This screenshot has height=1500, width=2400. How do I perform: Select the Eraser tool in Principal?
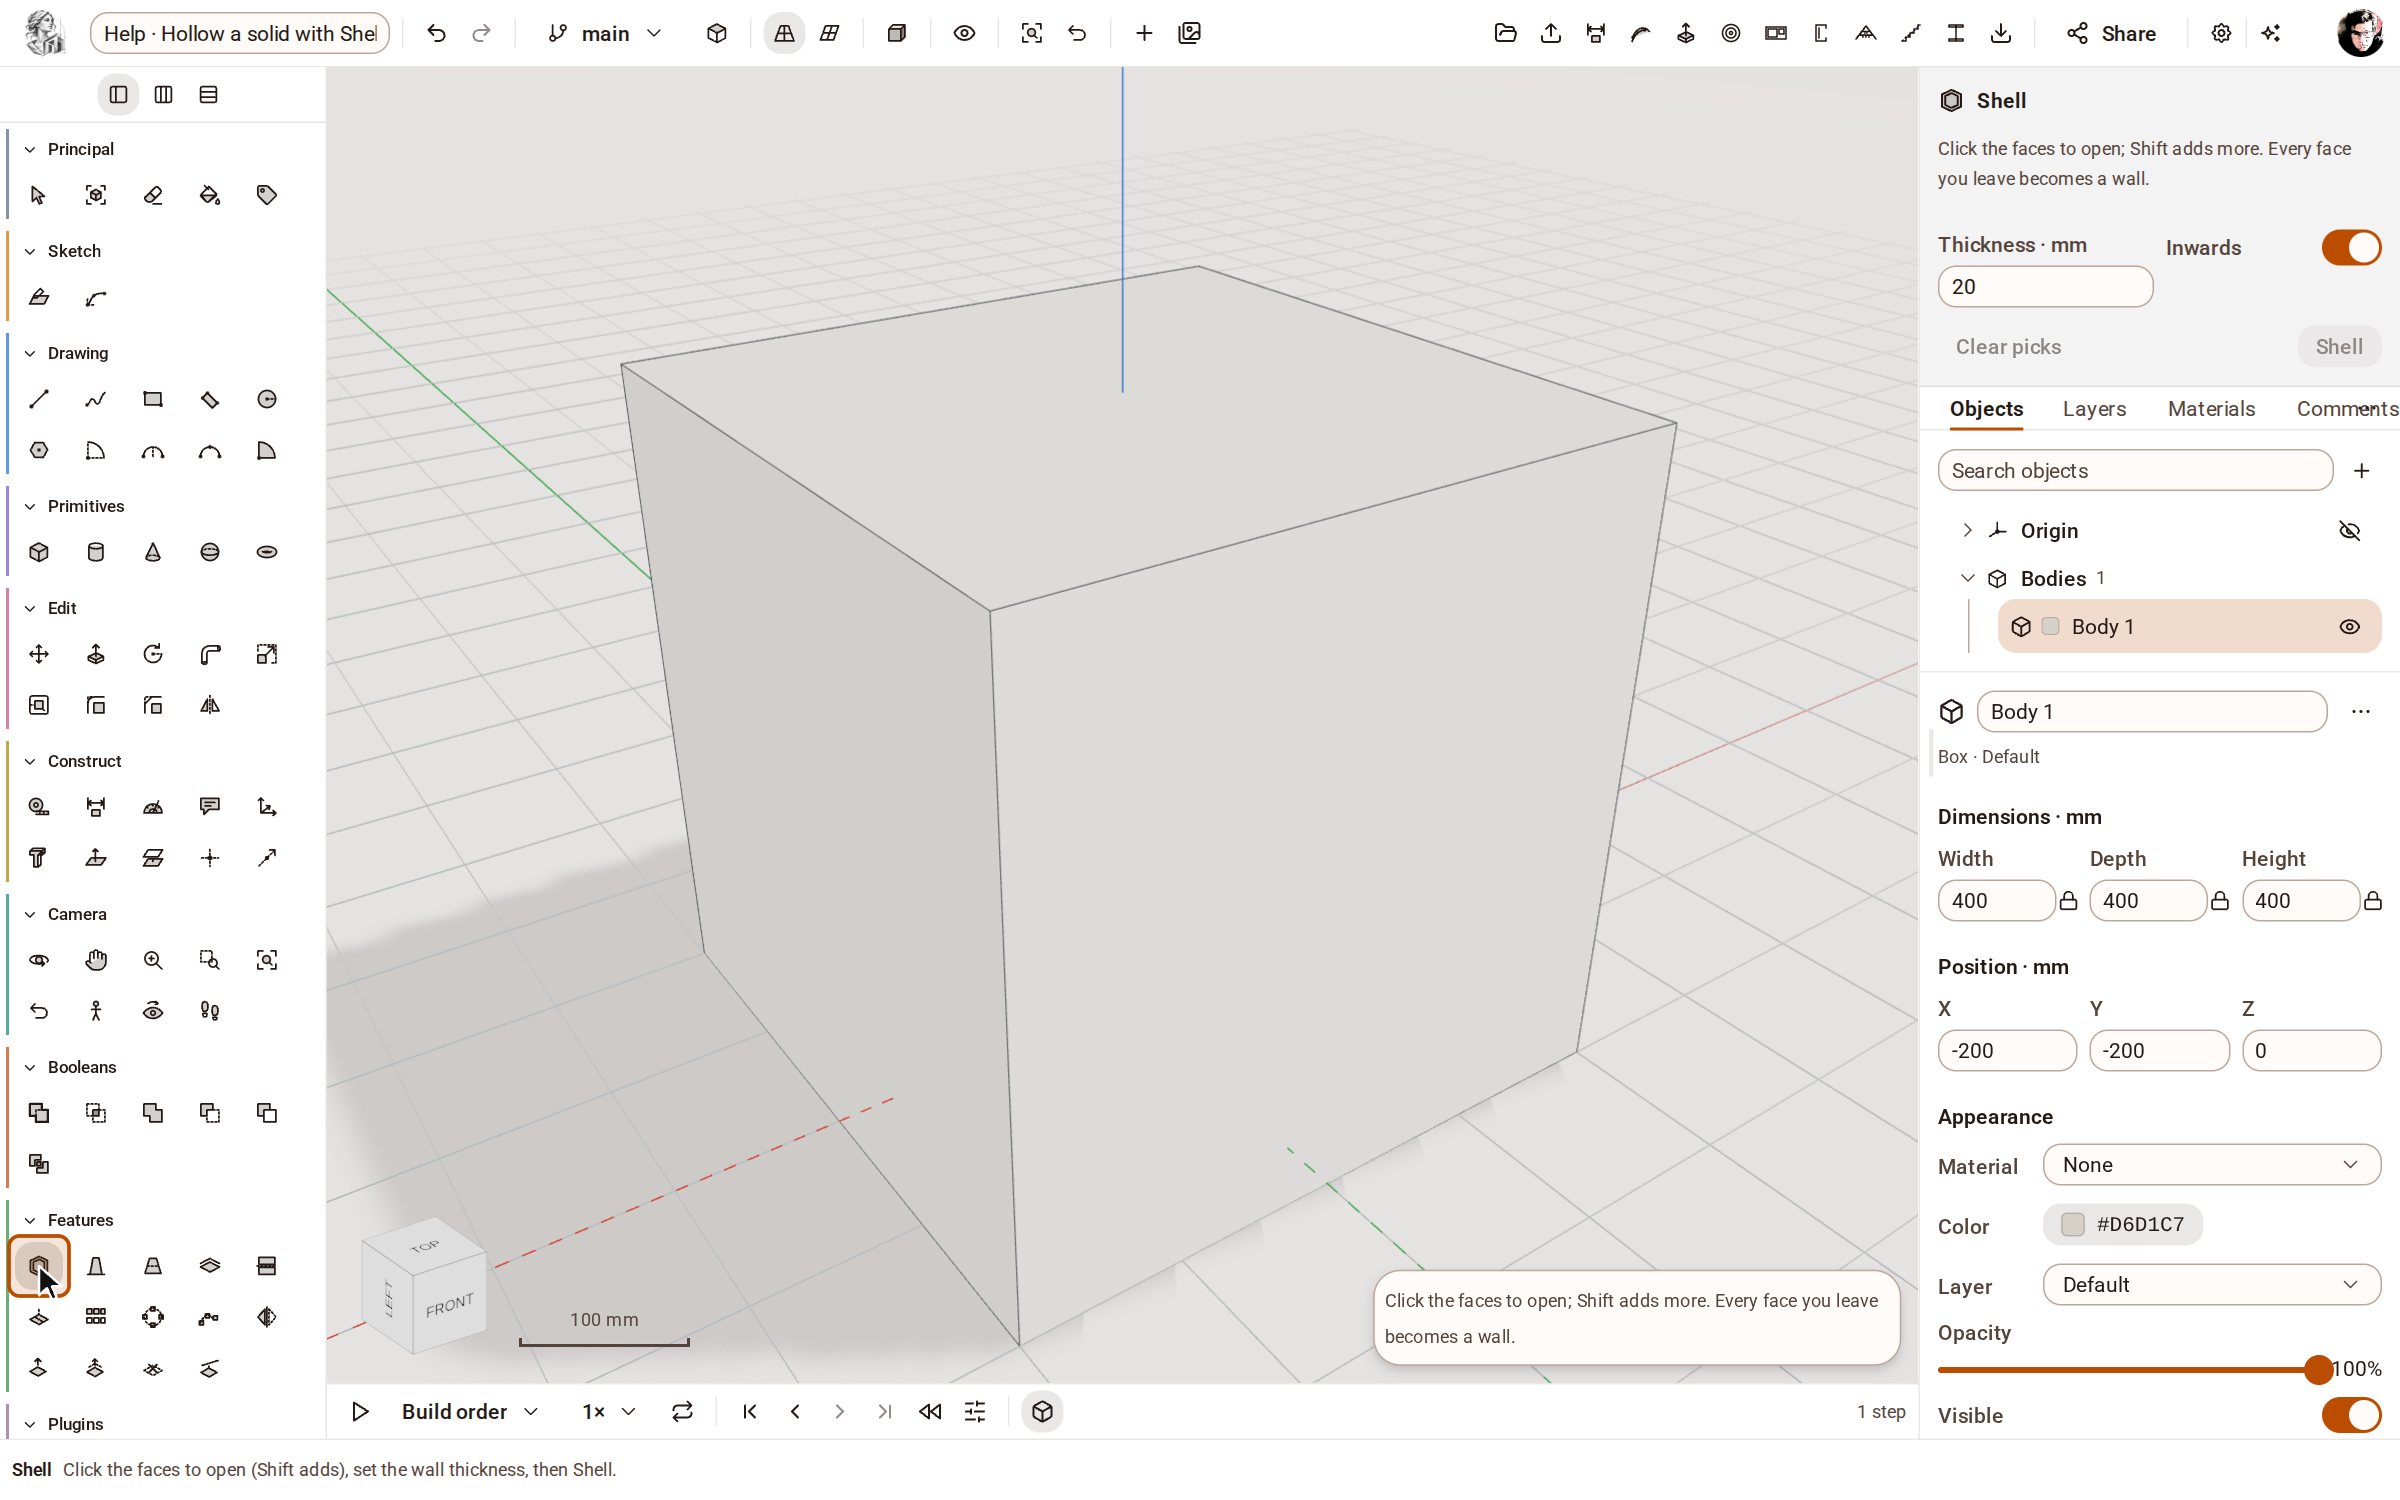pyautogui.click(x=153, y=195)
